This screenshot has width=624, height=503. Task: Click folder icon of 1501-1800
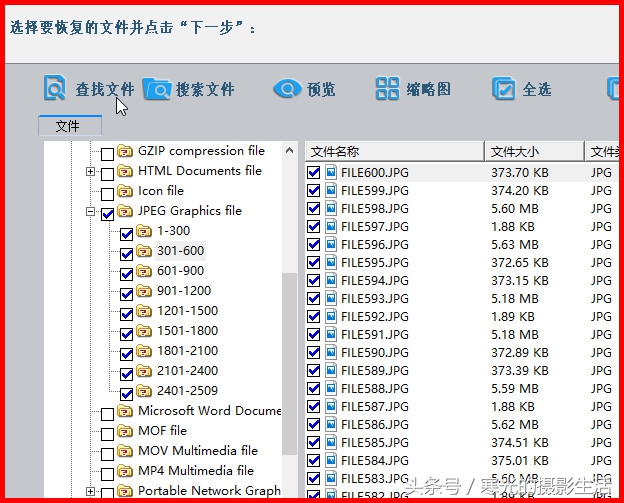pyautogui.click(x=144, y=331)
